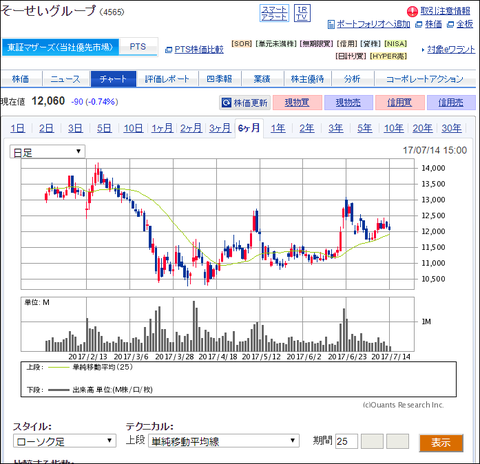Screen dimensions: 480x464
Task: Click the volume bar chart
Action: (218, 324)
